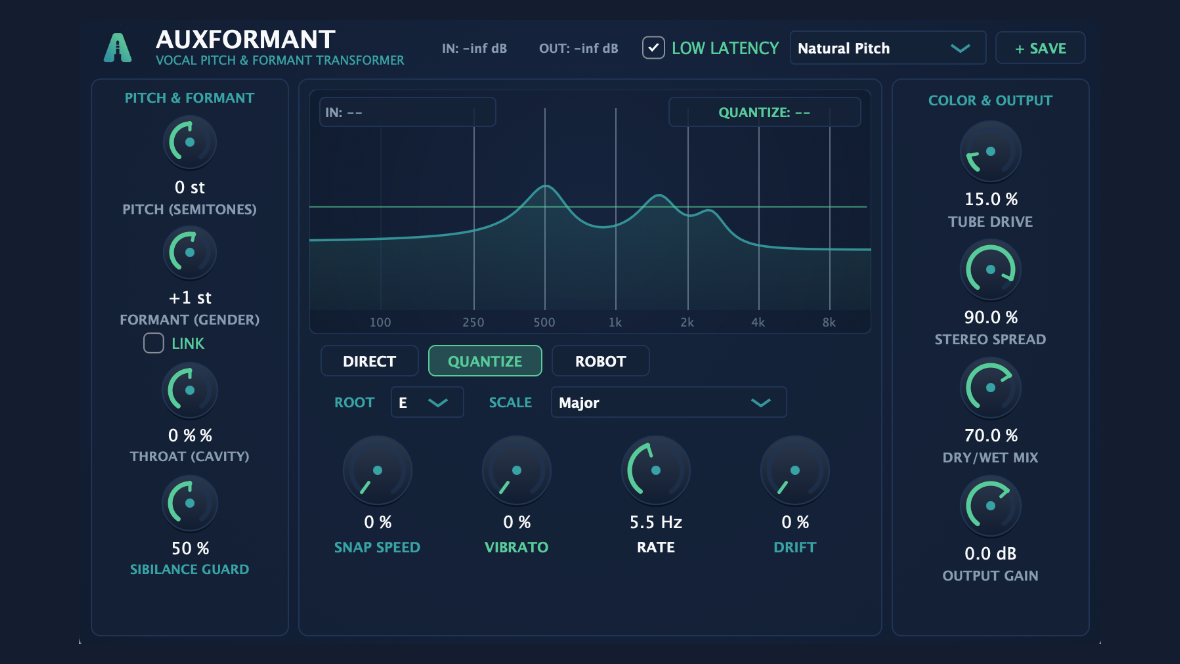Click the Formant gender knob
The image size is (1180, 664).
point(190,253)
